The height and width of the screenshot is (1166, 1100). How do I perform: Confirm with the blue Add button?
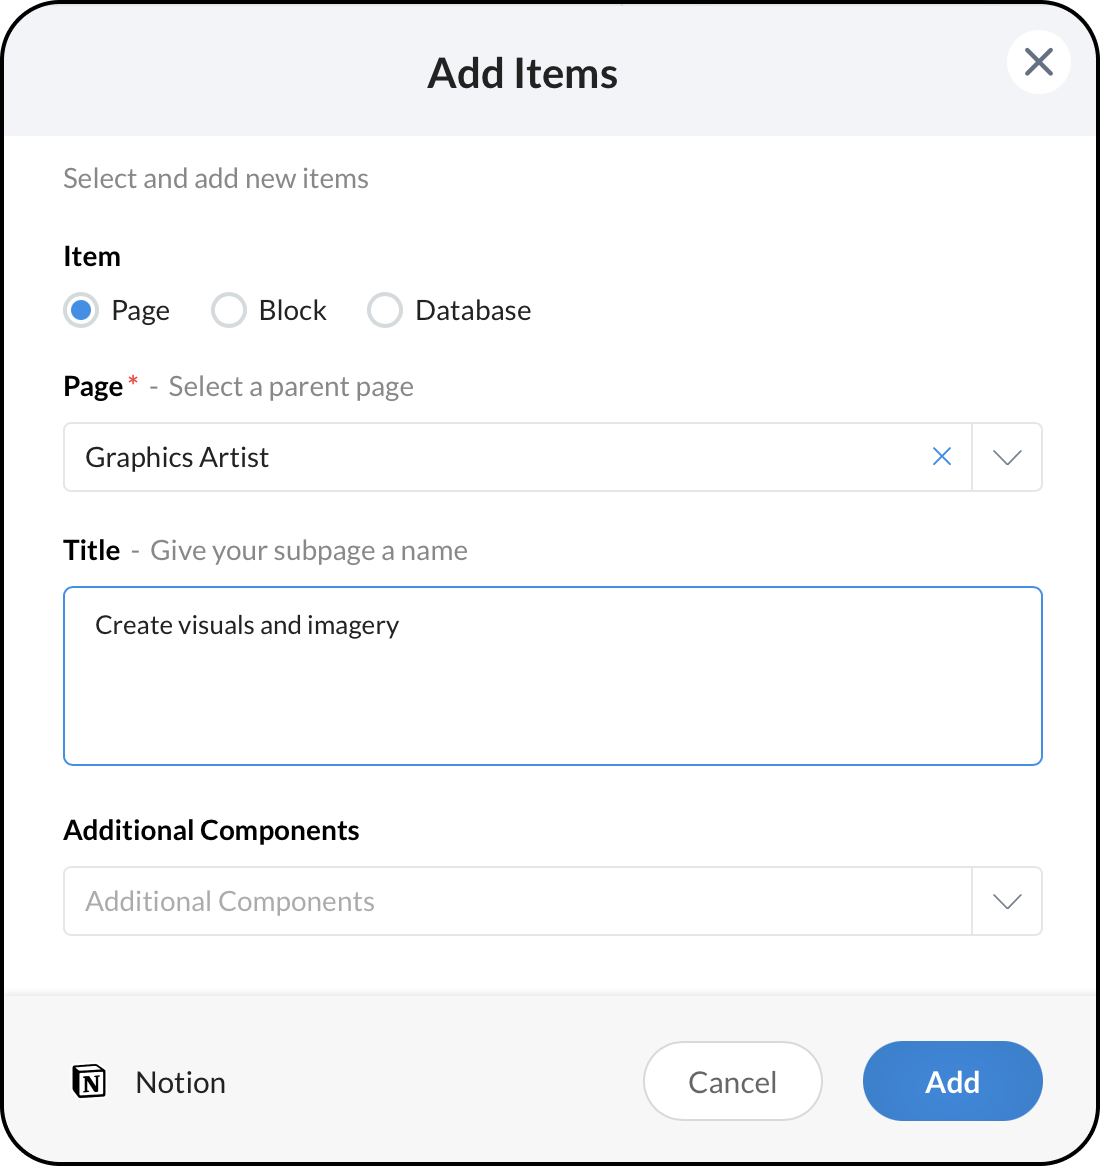point(952,1081)
